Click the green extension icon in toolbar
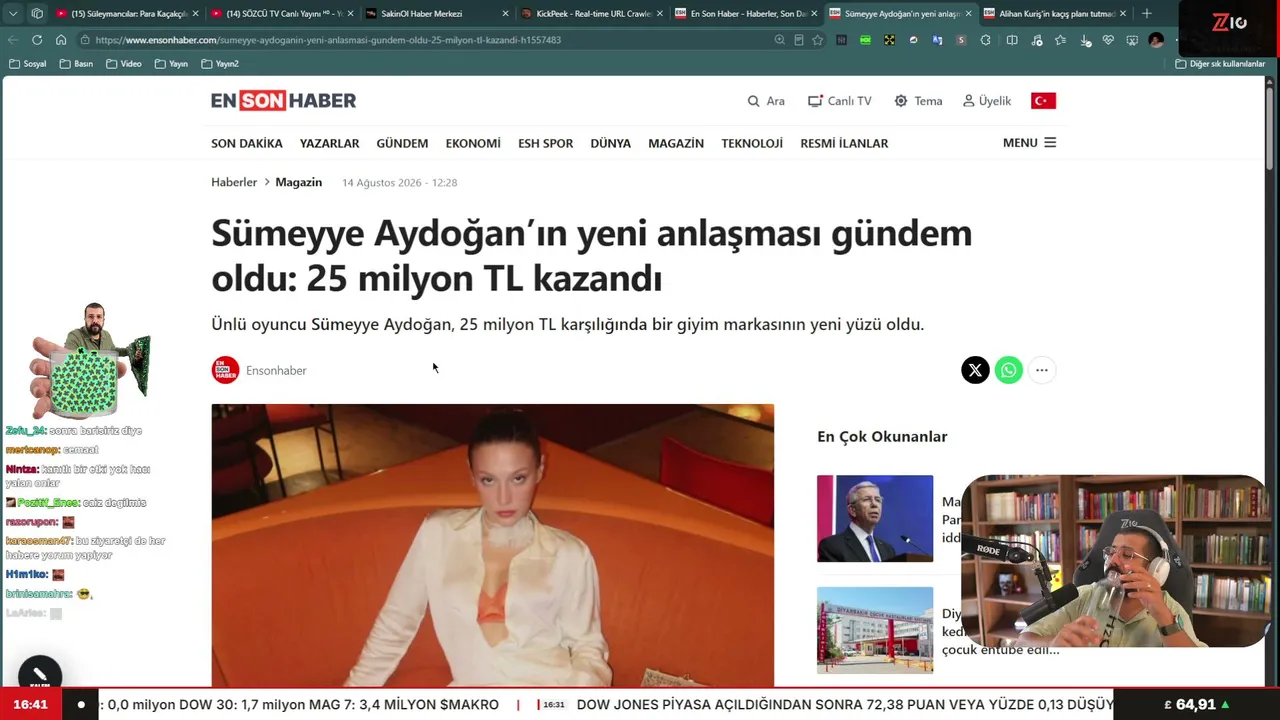1280x720 pixels. pyautogui.click(x=865, y=40)
